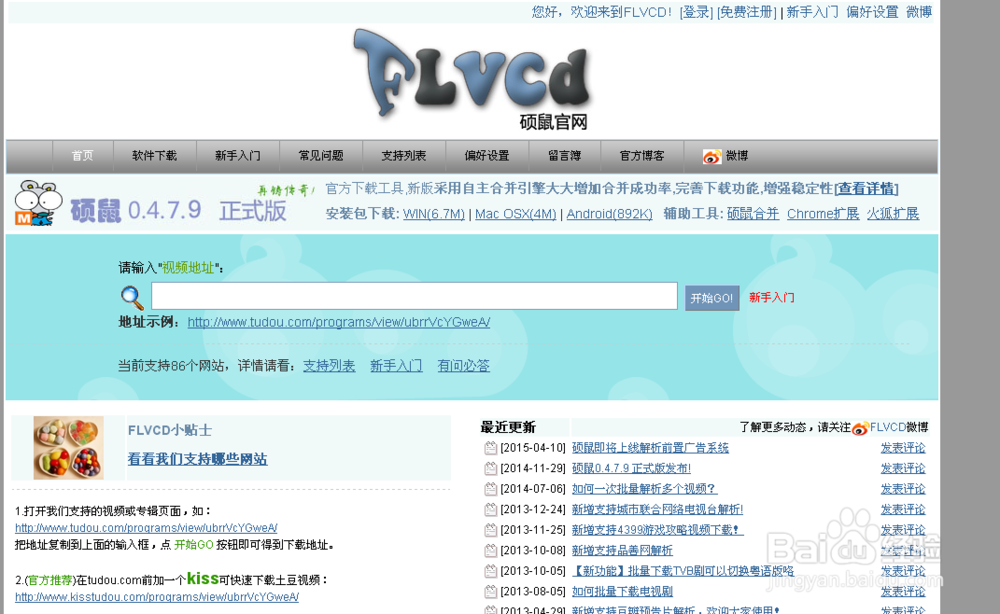Open 支持列表 link below the search box
This screenshot has width=1000, height=614.
[329, 365]
